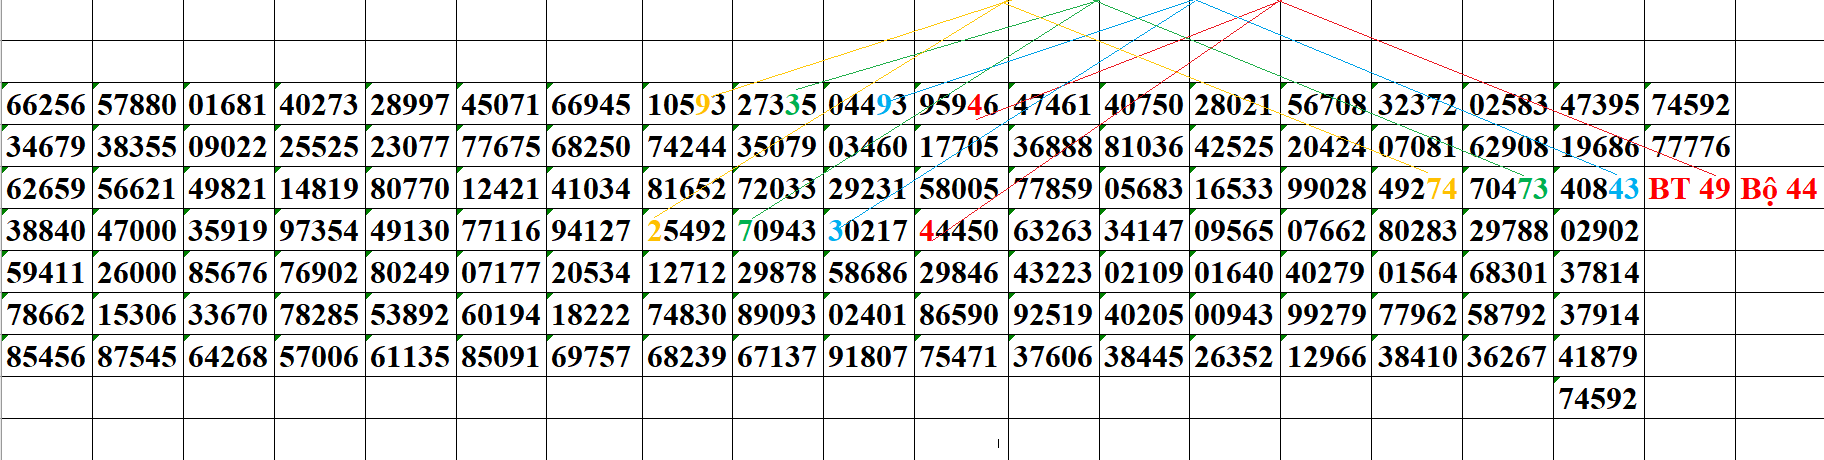The width and height of the screenshot is (1824, 460).
Task: Select the cell containing 00943
Action: [x=1234, y=315]
